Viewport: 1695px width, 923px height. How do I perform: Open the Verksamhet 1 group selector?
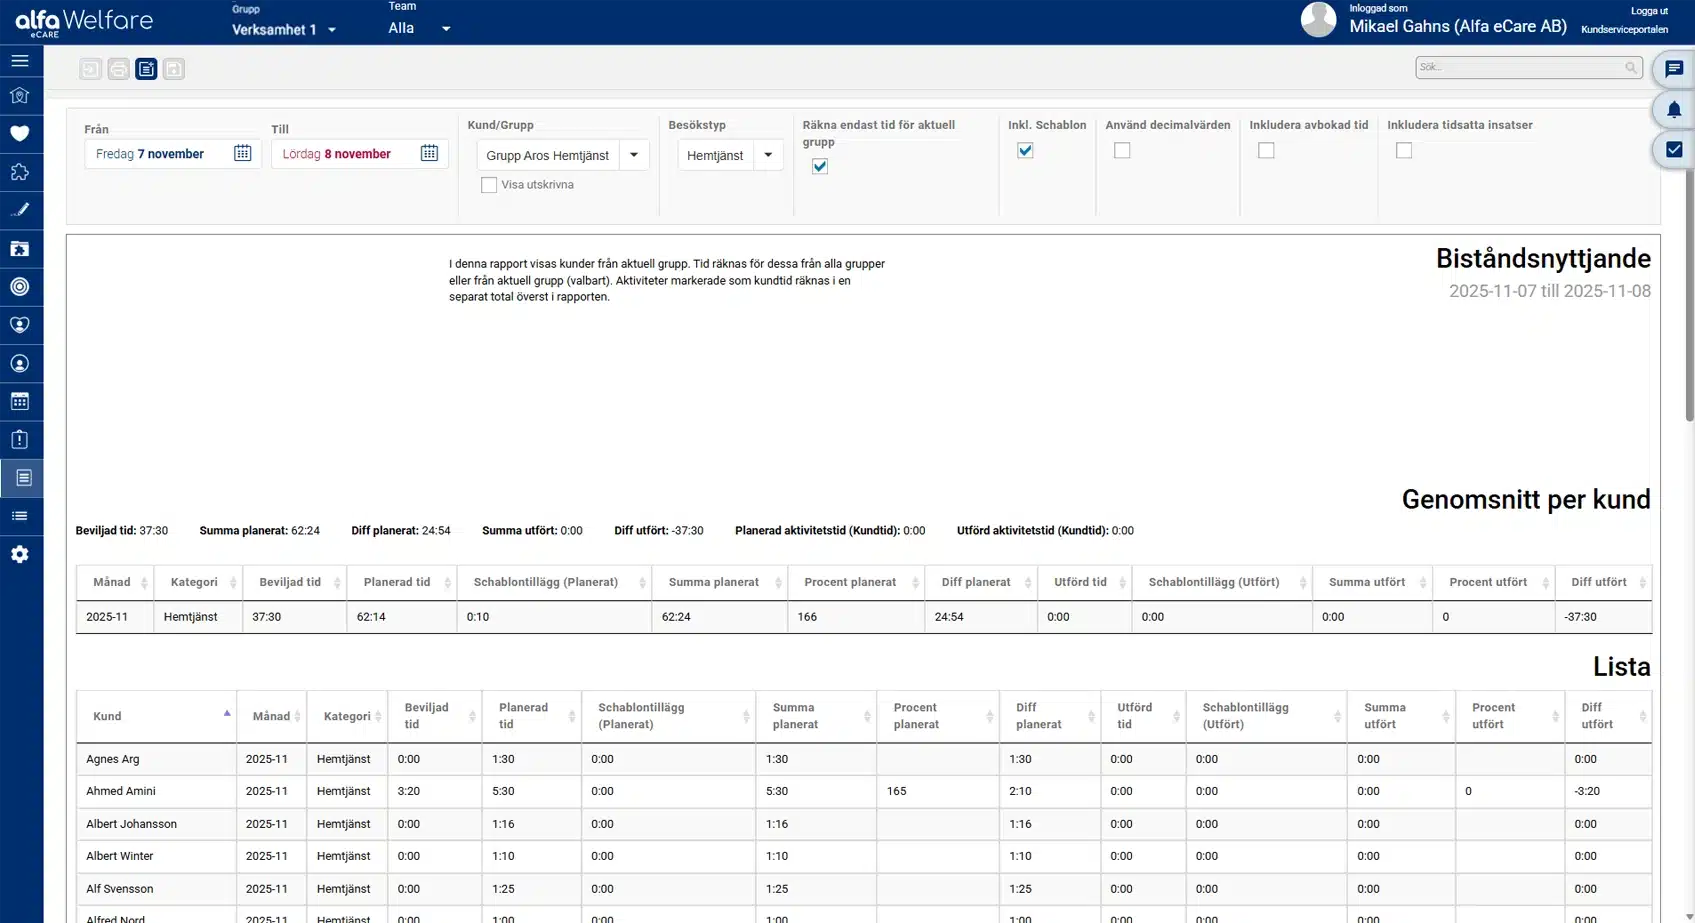pos(332,29)
